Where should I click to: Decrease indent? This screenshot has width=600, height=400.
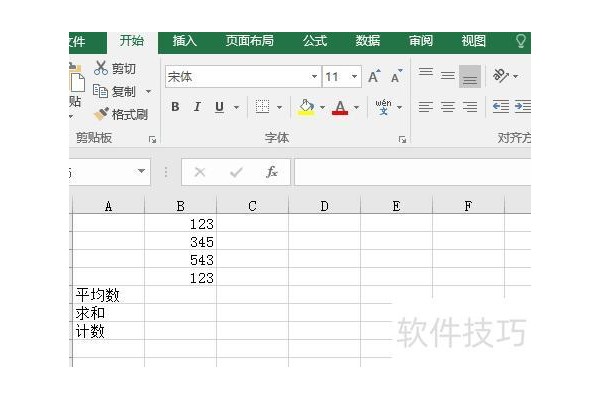click(501, 106)
